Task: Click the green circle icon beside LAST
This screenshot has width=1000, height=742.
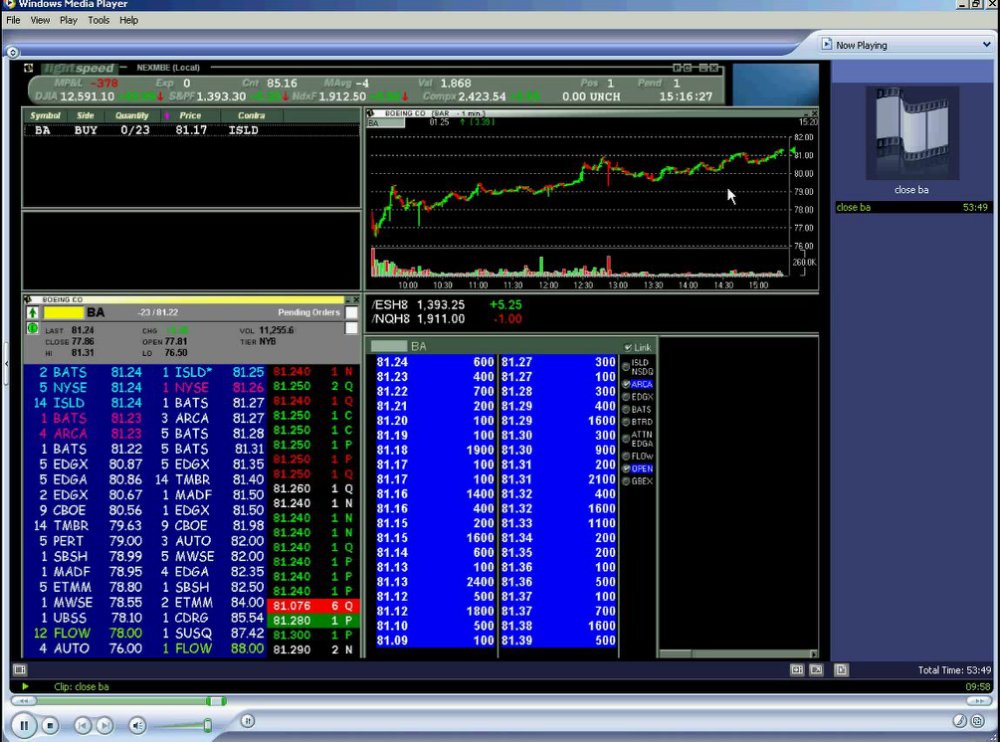Action: coord(33,329)
